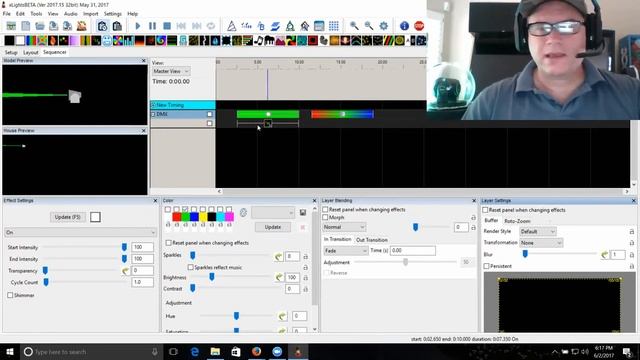Viewport: 640px width, 360px height.
Task: Enable the Shimmer checkbox
Action: pyautogui.click(x=10, y=295)
